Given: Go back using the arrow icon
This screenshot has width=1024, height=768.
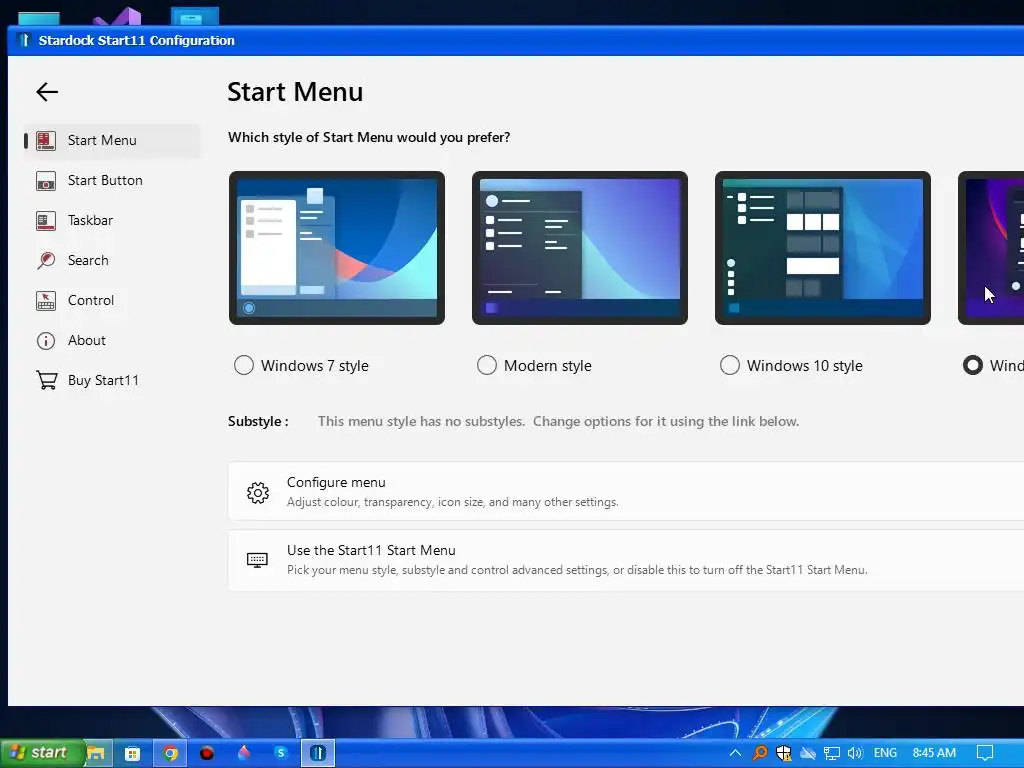Looking at the screenshot, I should 47,91.
